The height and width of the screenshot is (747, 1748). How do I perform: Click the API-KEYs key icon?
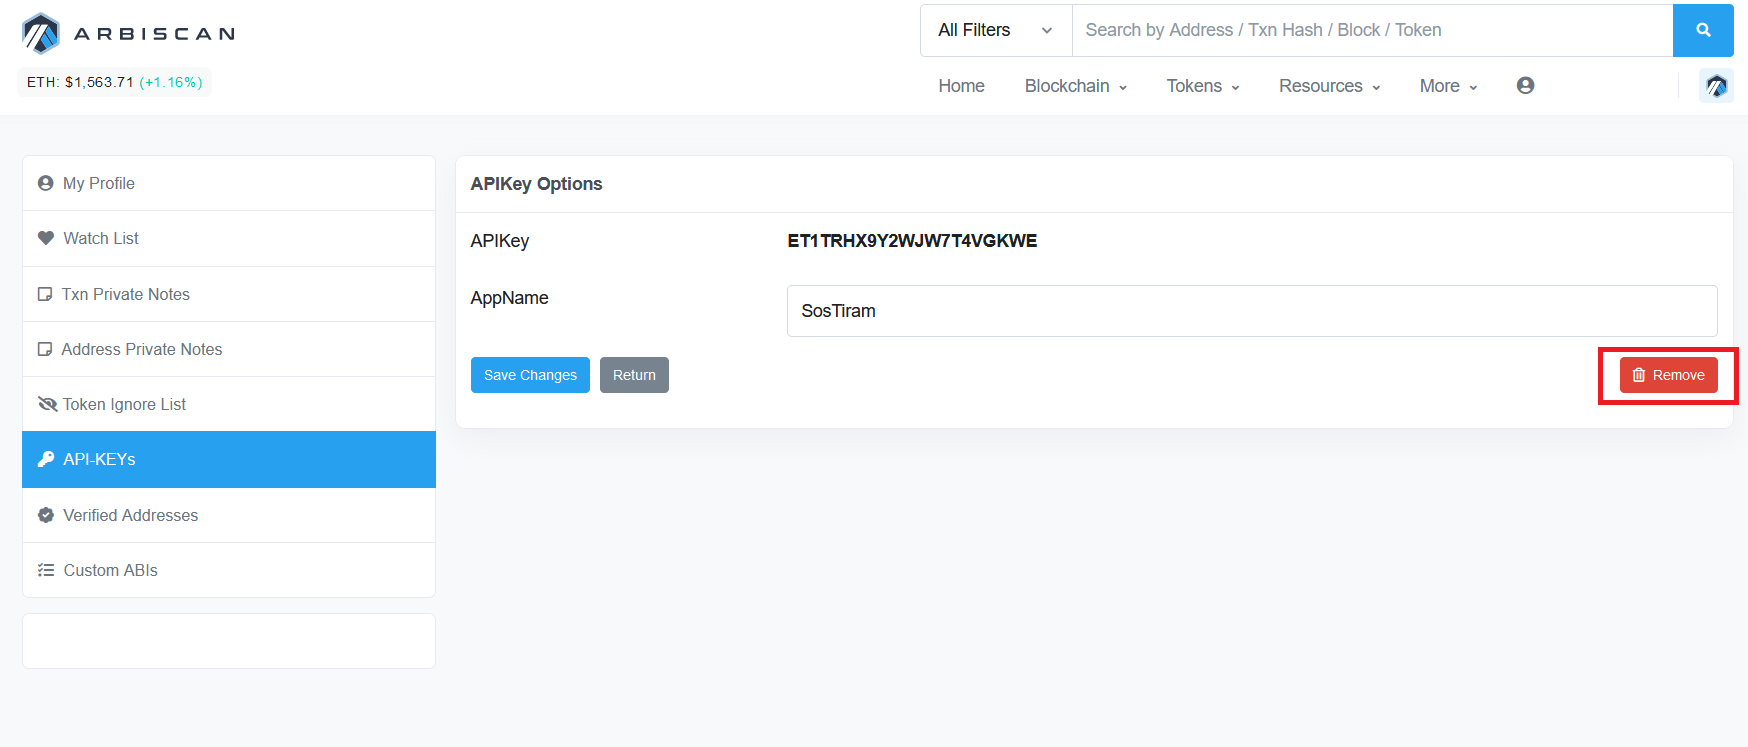tap(46, 459)
